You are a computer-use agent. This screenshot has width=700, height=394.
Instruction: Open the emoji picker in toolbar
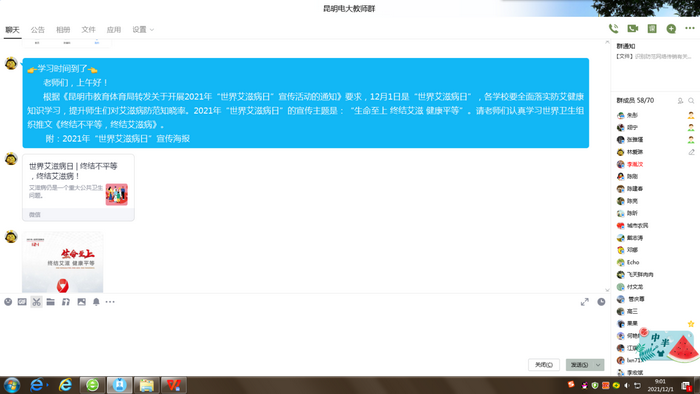point(8,302)
